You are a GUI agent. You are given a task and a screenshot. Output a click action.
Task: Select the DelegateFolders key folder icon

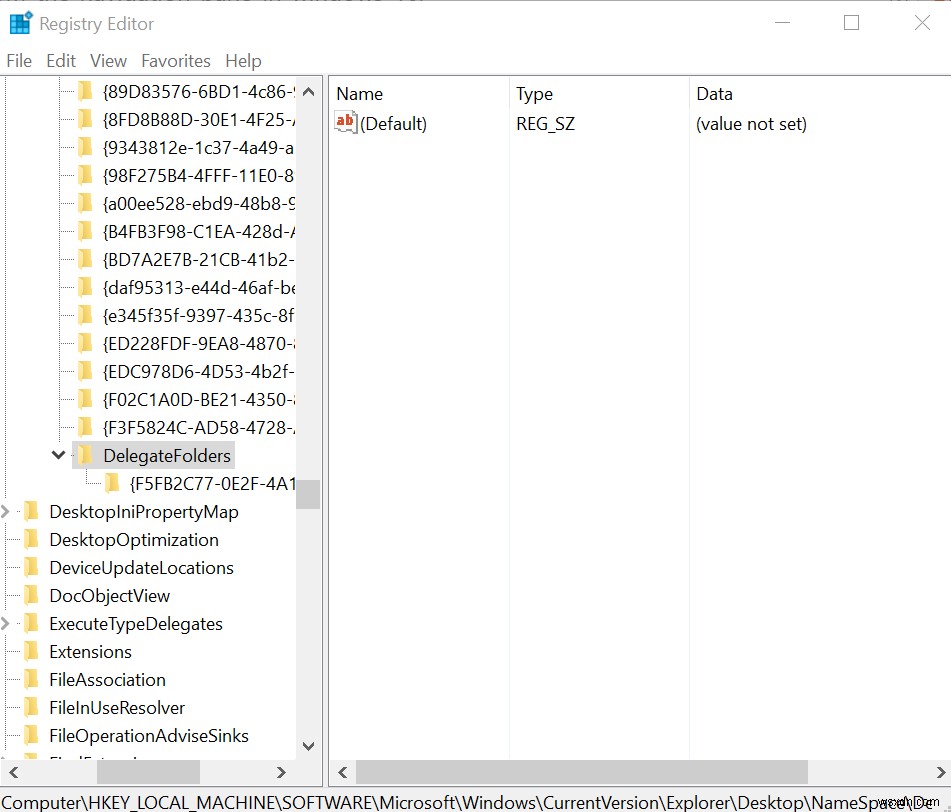(84, 455)
